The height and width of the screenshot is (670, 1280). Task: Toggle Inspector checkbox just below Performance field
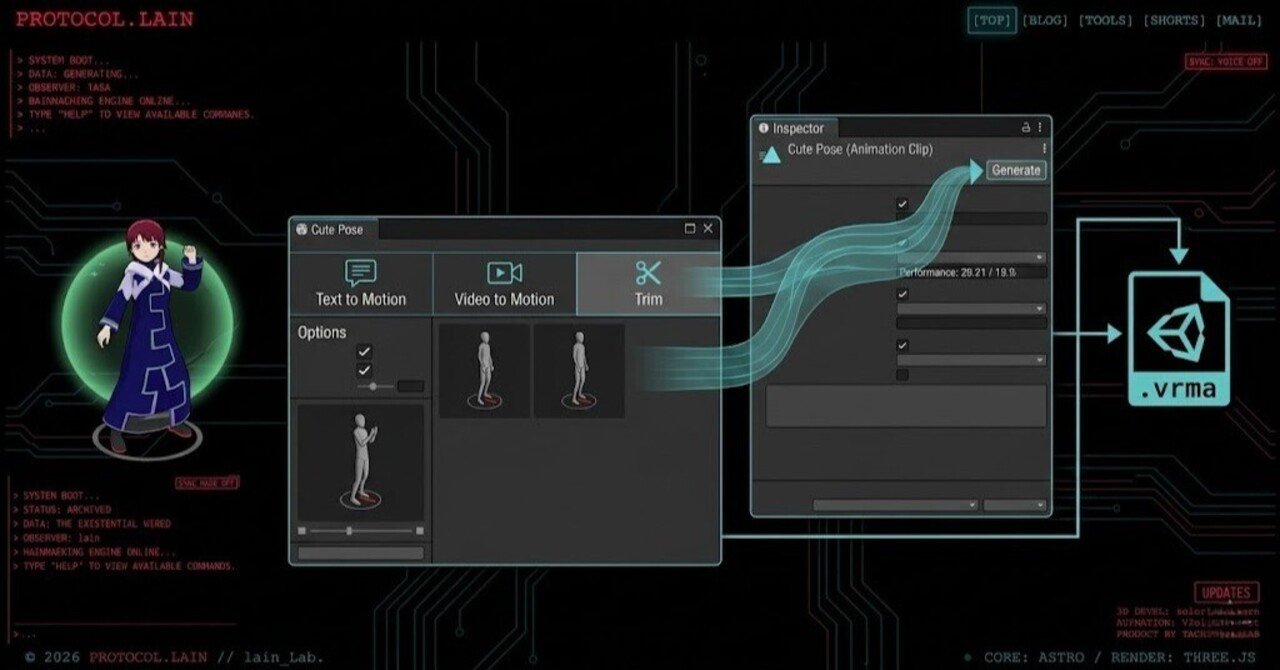coord(903,294)
